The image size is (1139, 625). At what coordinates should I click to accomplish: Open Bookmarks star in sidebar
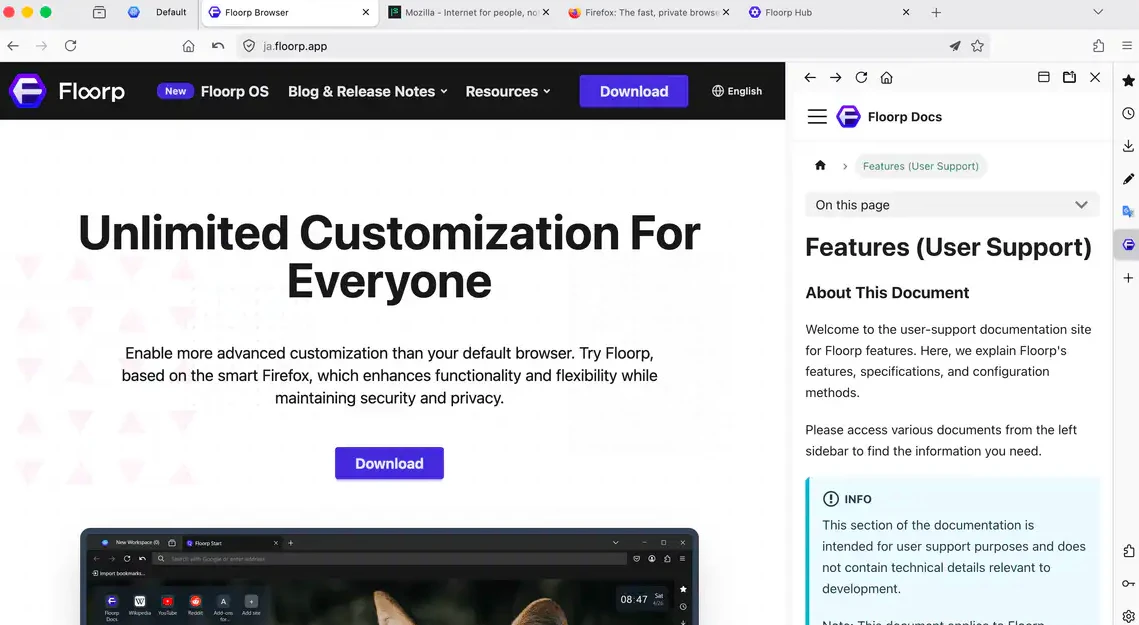tap(1128, 80)
